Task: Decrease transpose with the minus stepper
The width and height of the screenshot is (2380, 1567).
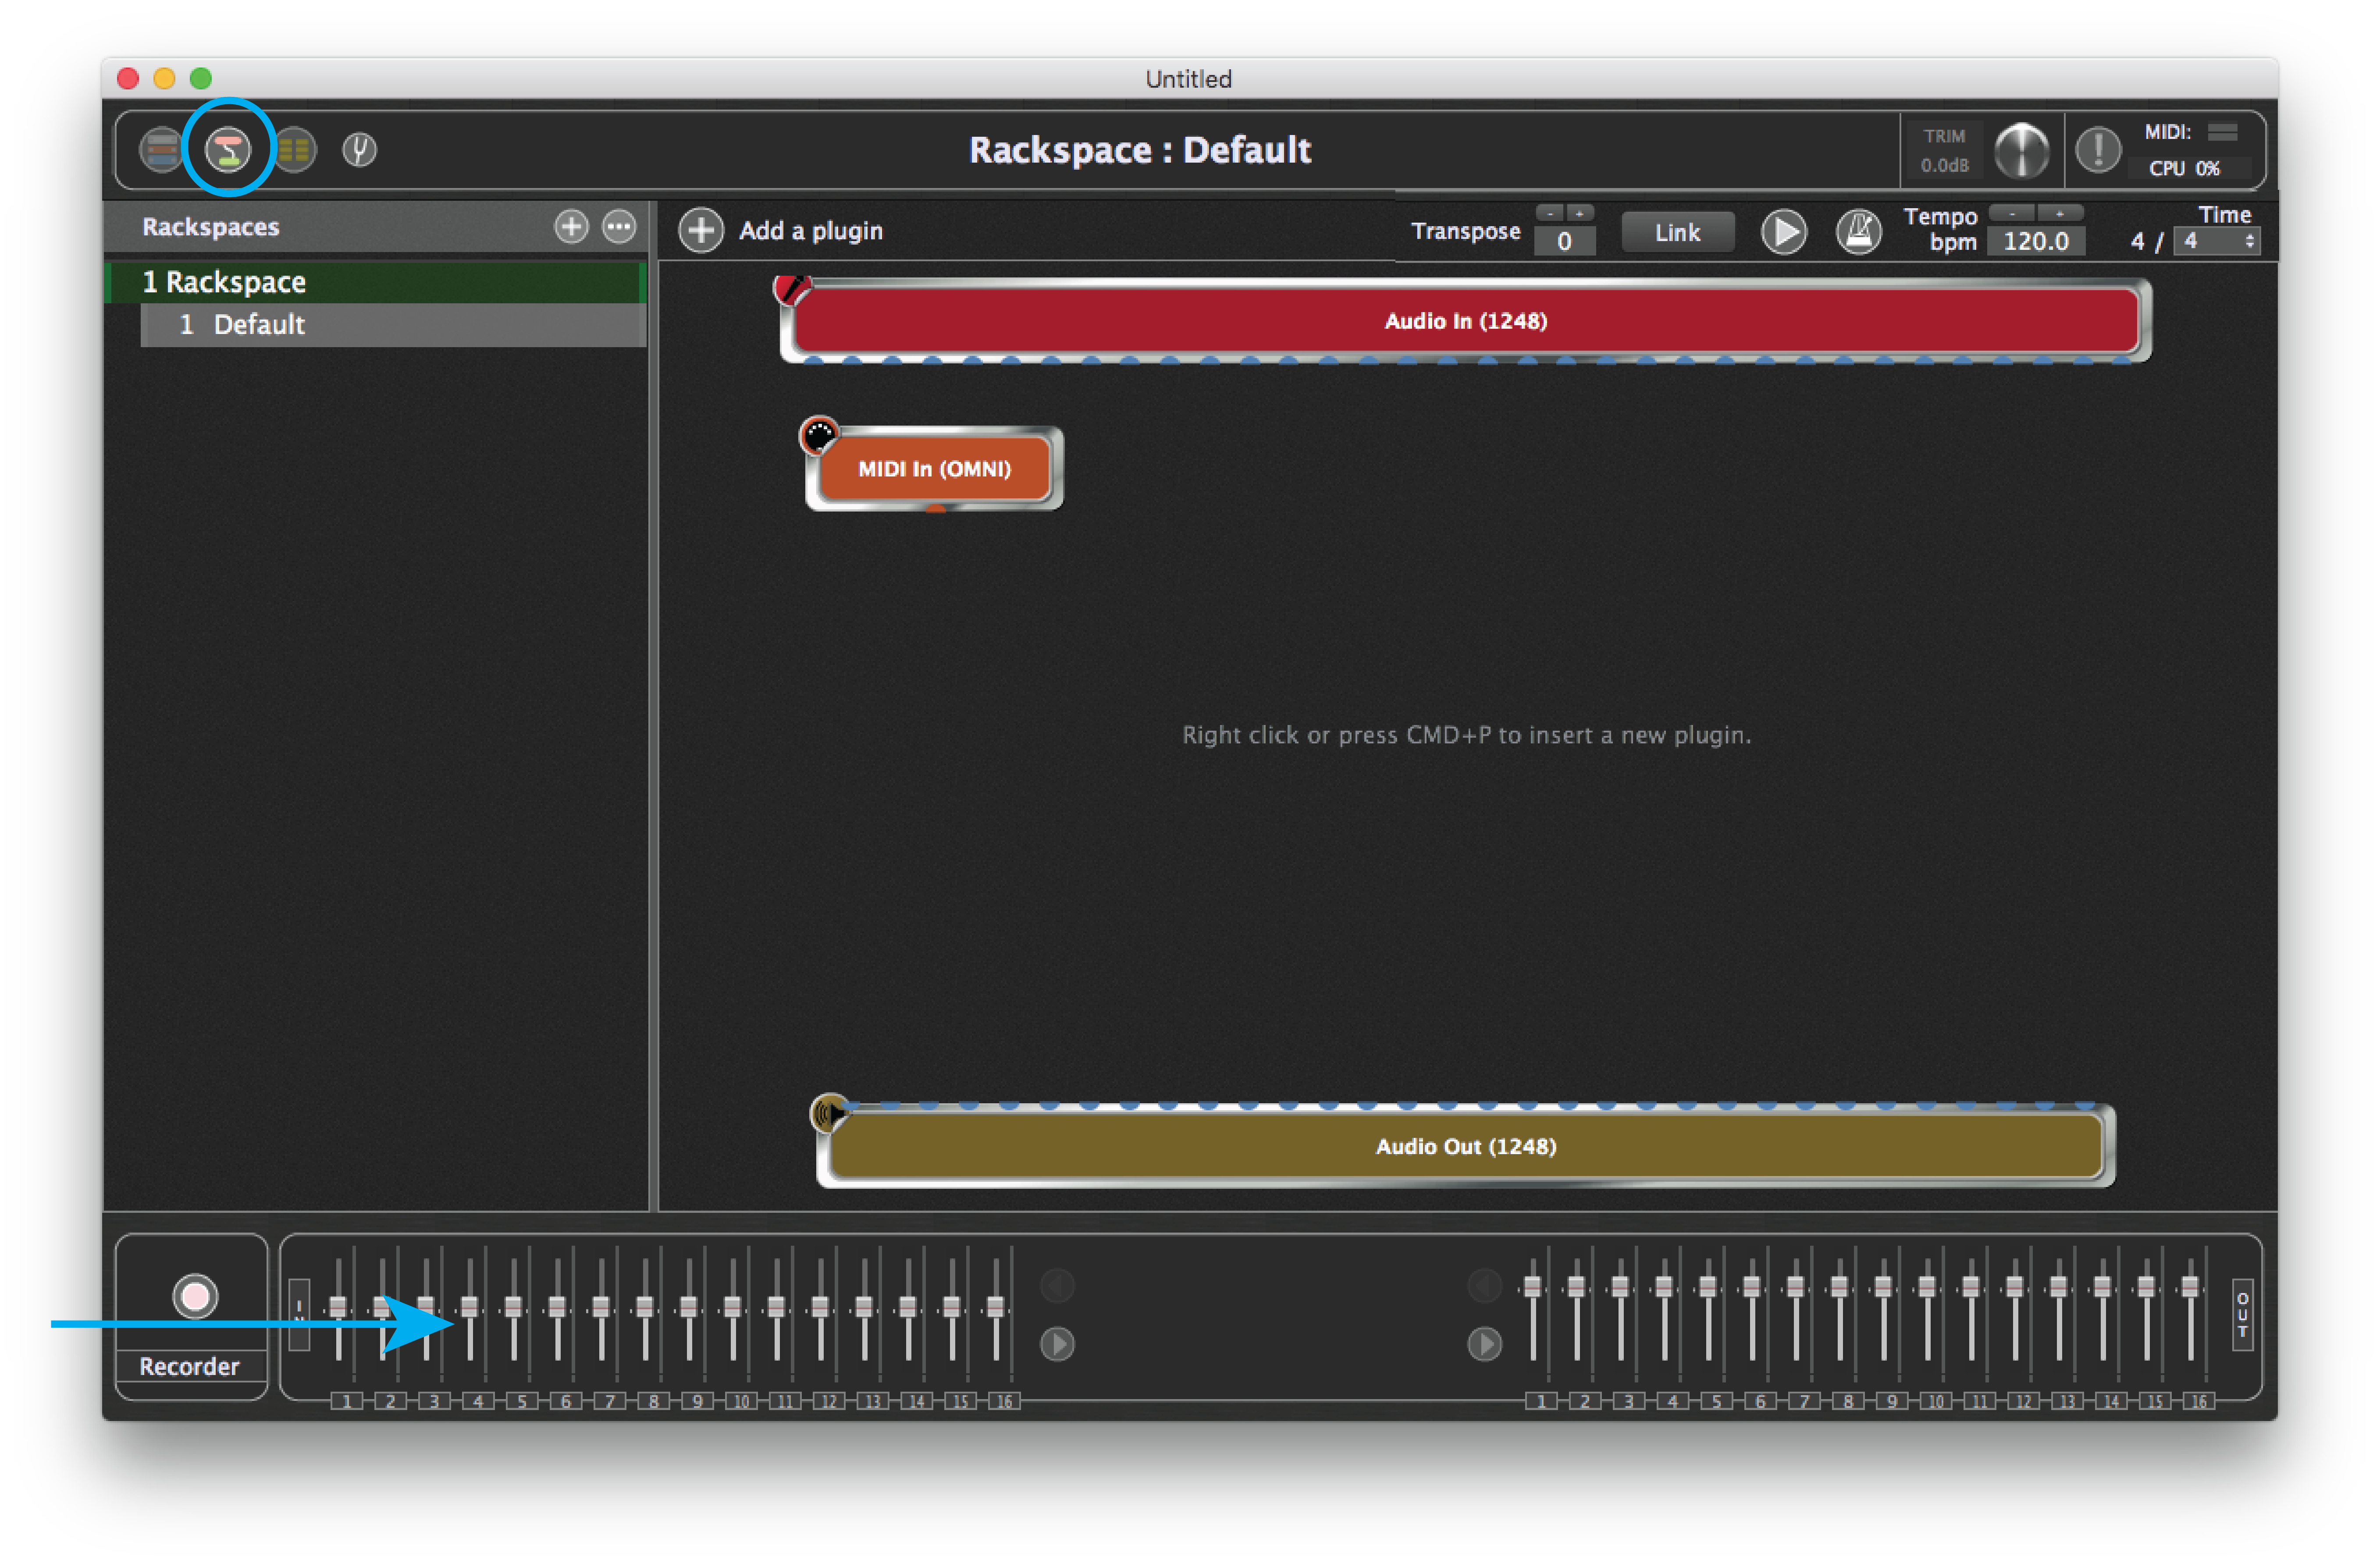Action: pyautogui.click(x=1550, y=213)
